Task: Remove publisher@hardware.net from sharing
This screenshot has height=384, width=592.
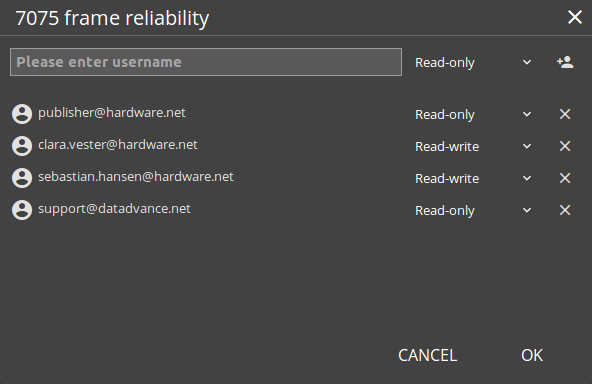Action: coord(565,114)
